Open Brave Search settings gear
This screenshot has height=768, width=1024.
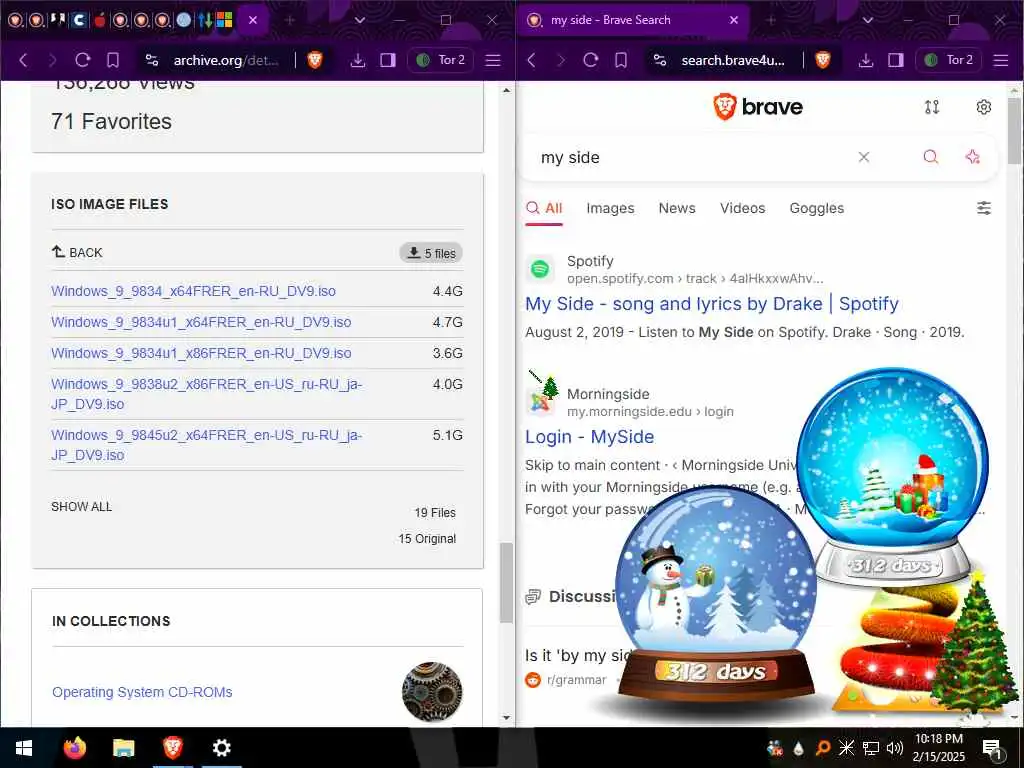(984, 107)
